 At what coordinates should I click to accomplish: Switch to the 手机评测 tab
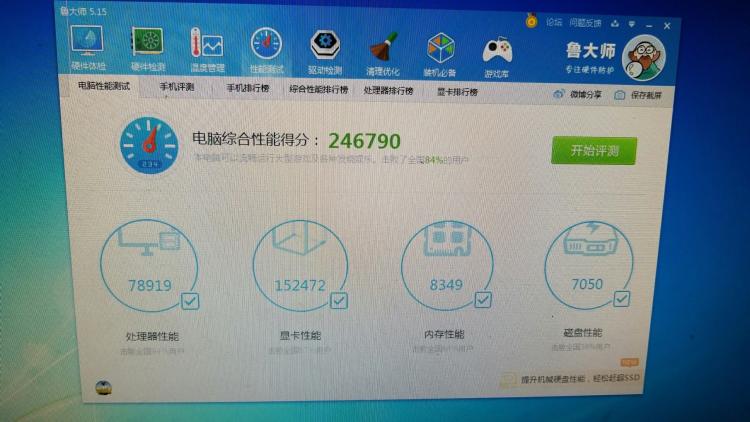[x=176, y=87]
